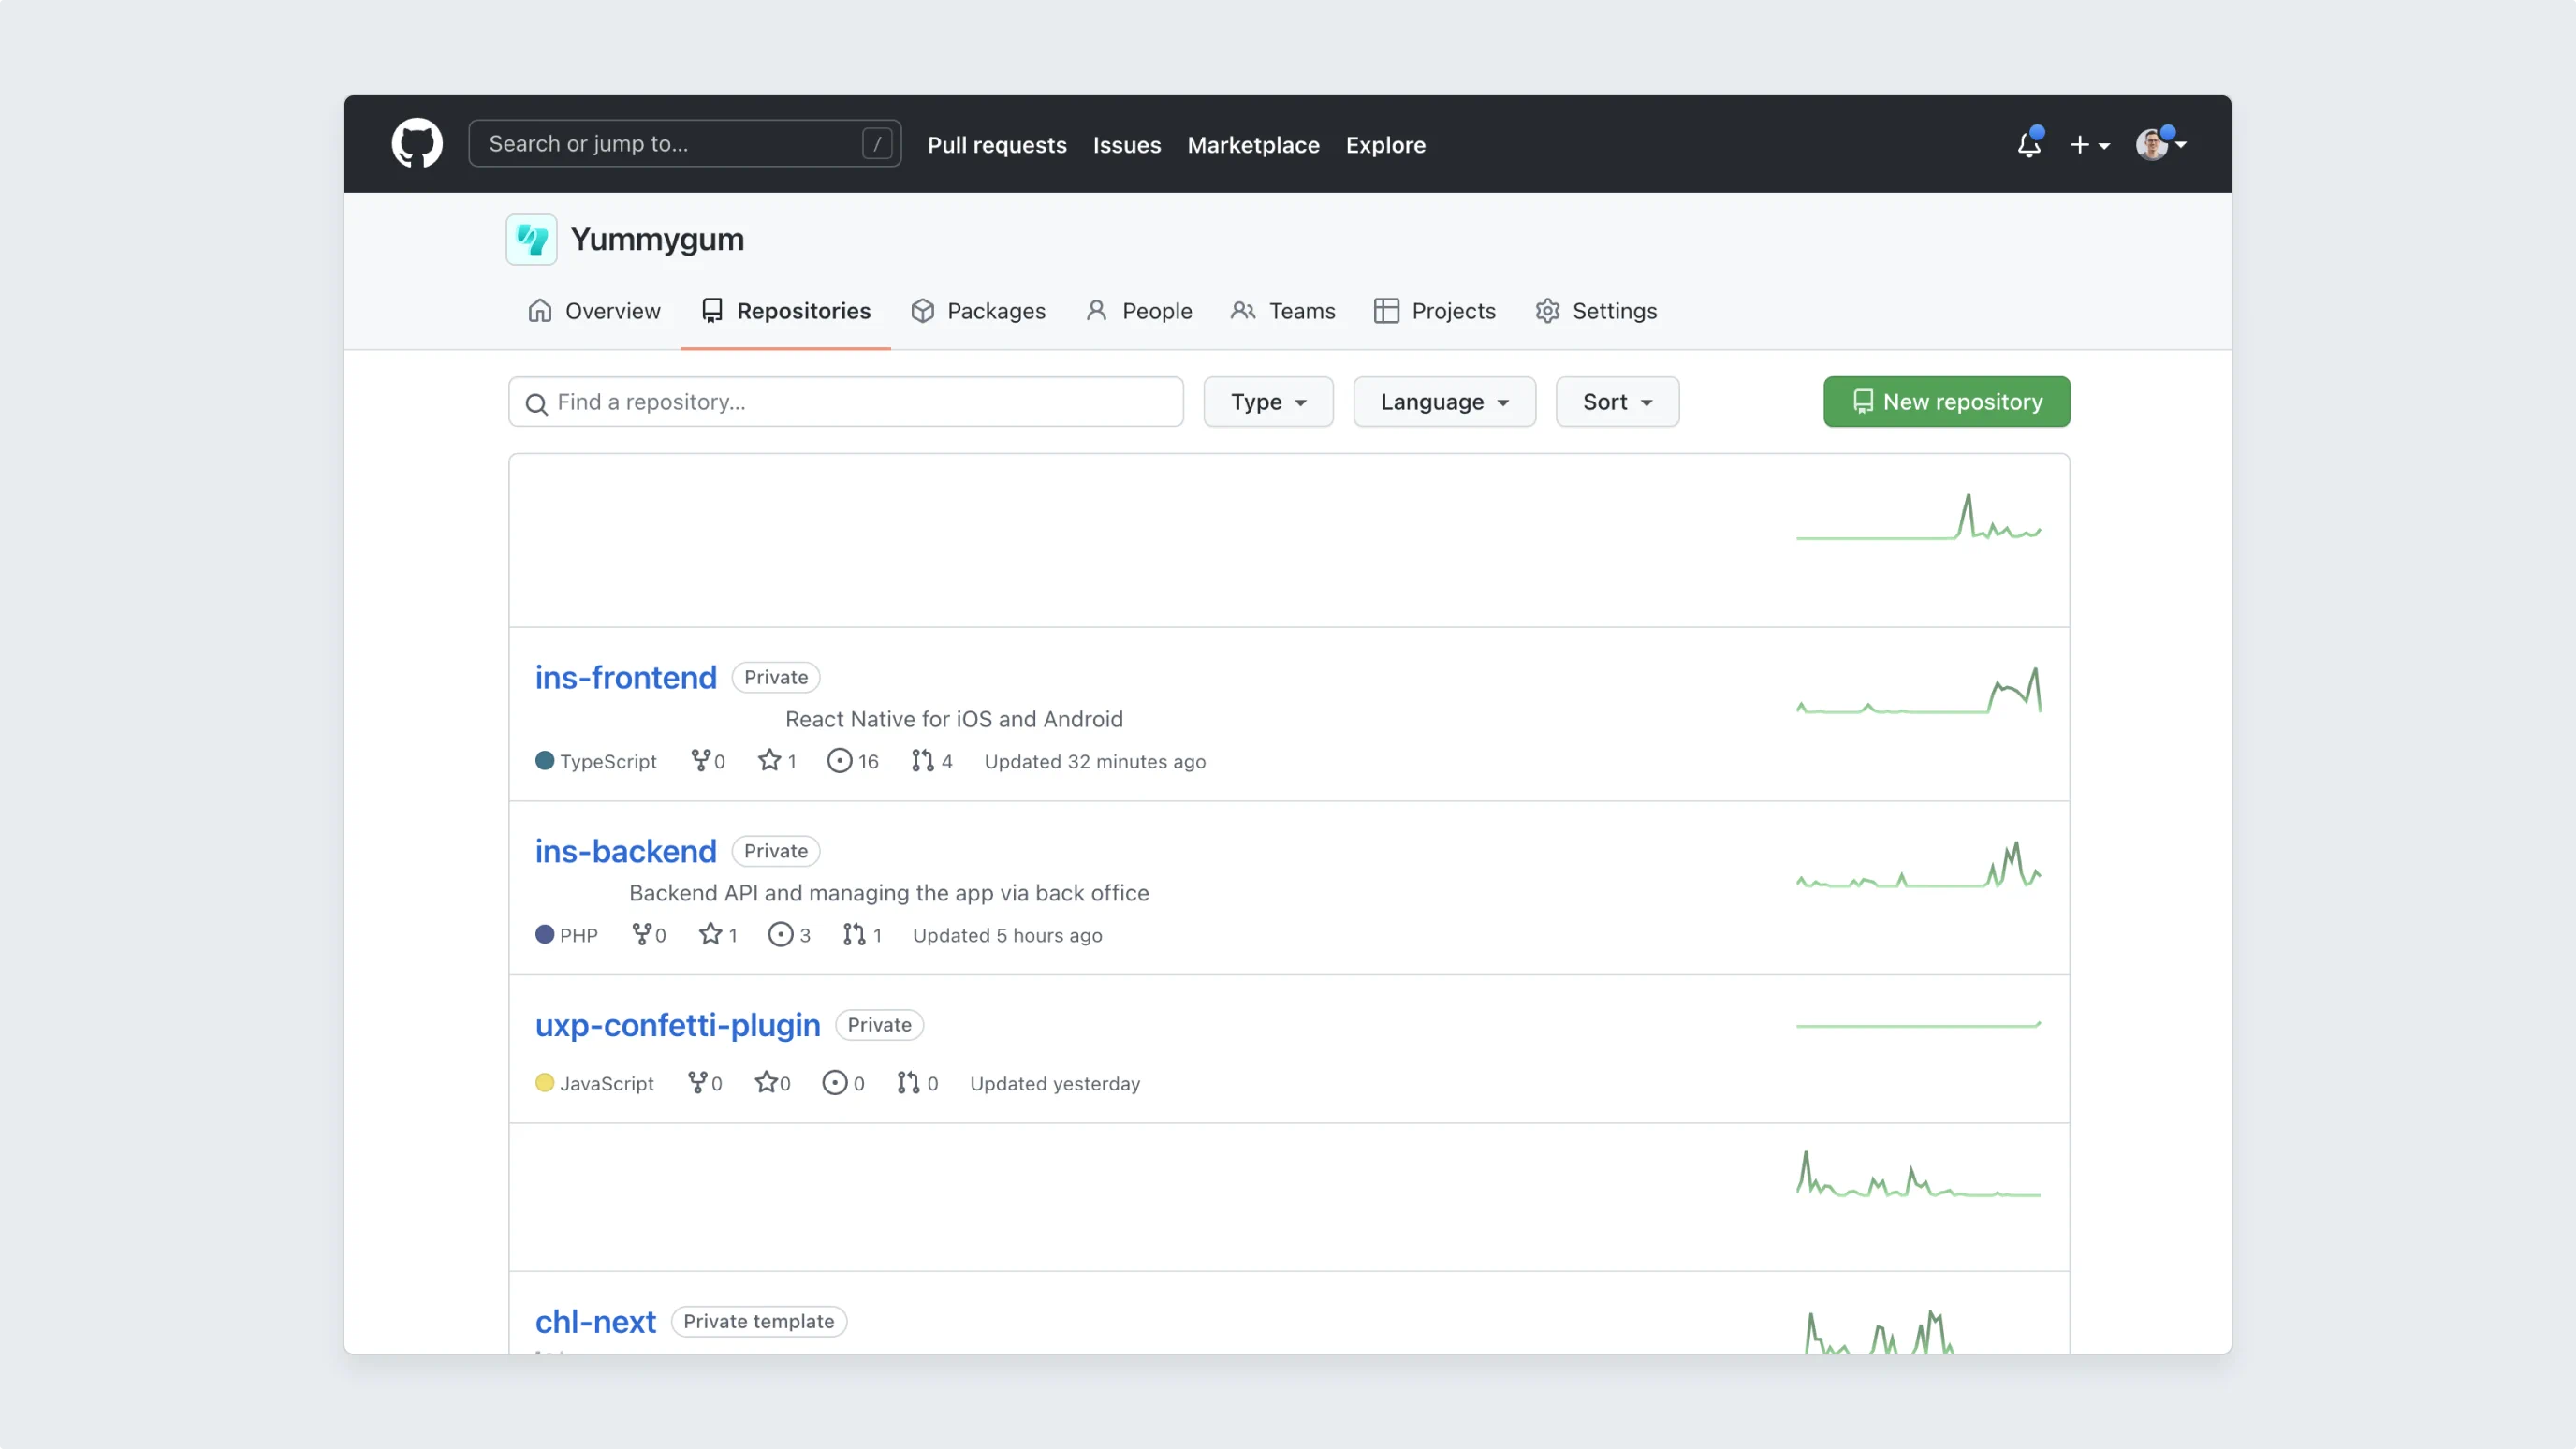The image size is (2576, 1449).
Task: Click "Updated yesterday" text
Action: [x=1055, y=1084]
